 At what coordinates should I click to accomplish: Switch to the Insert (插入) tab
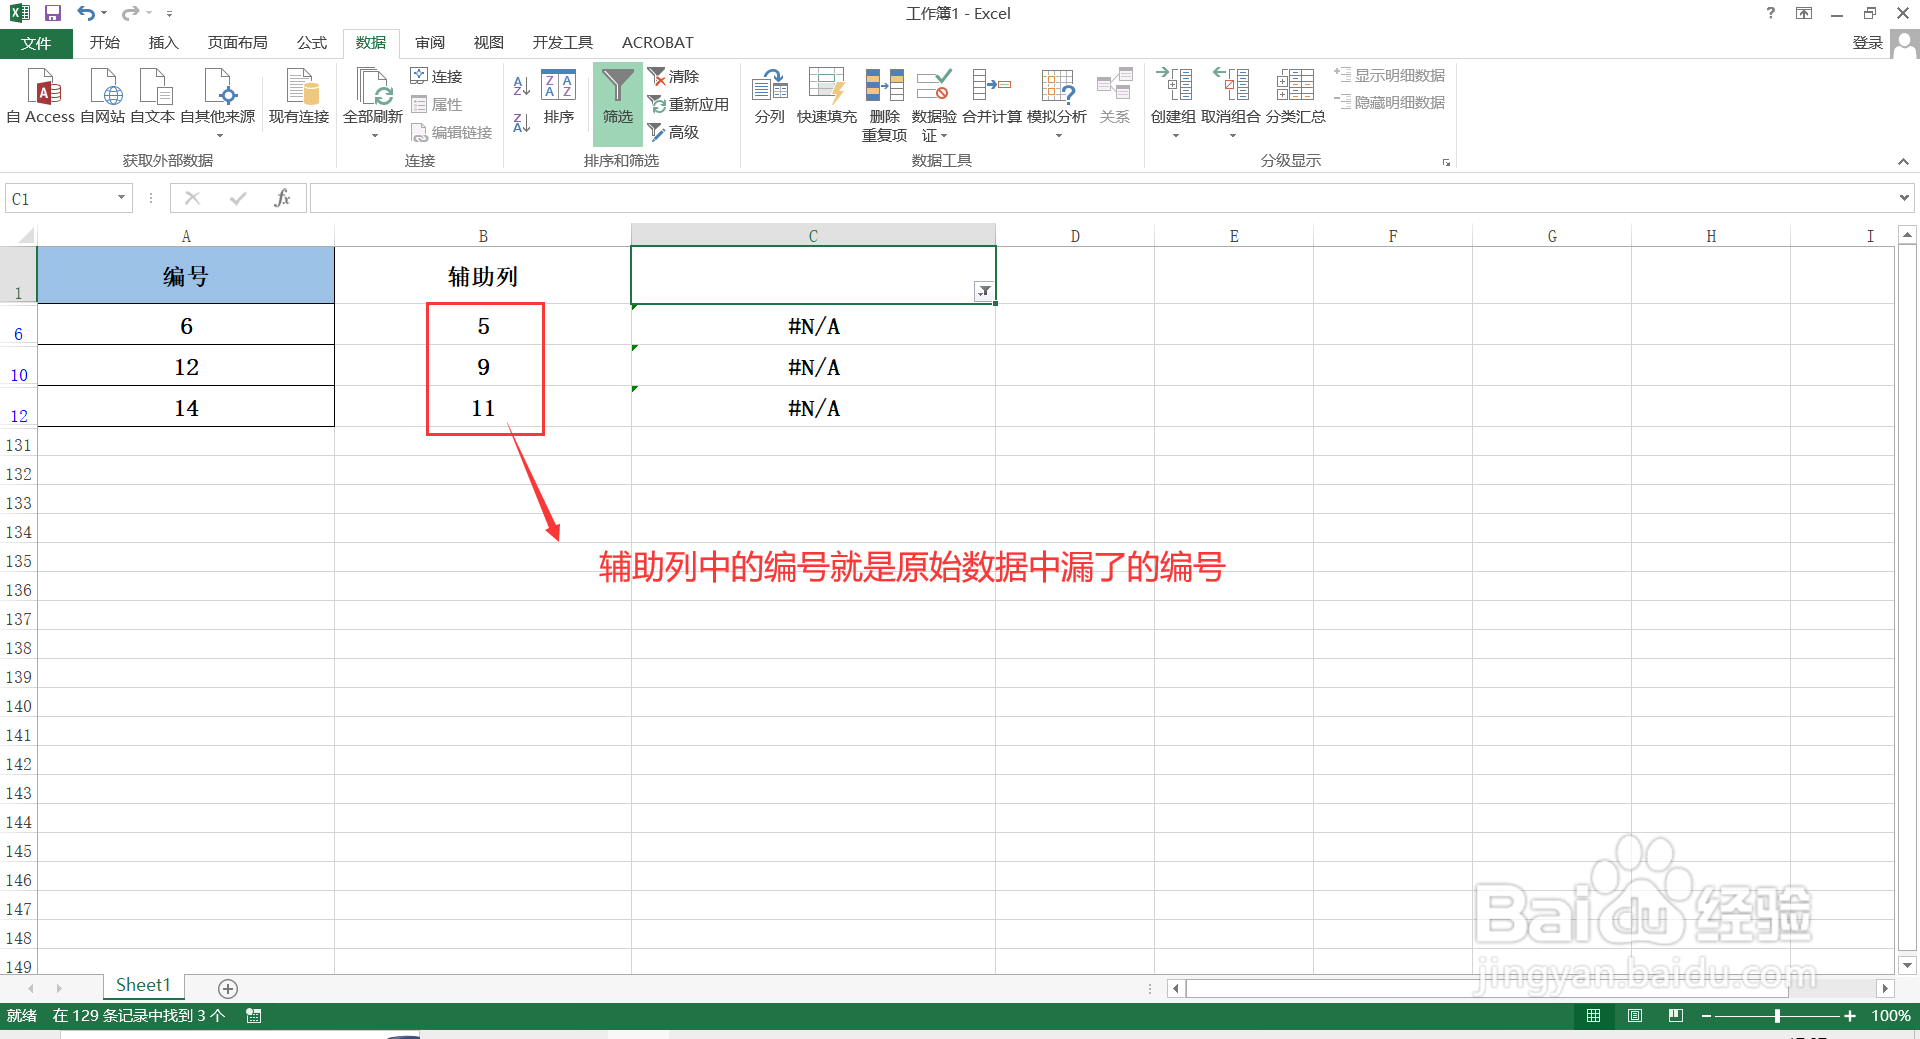coord(164,43)
